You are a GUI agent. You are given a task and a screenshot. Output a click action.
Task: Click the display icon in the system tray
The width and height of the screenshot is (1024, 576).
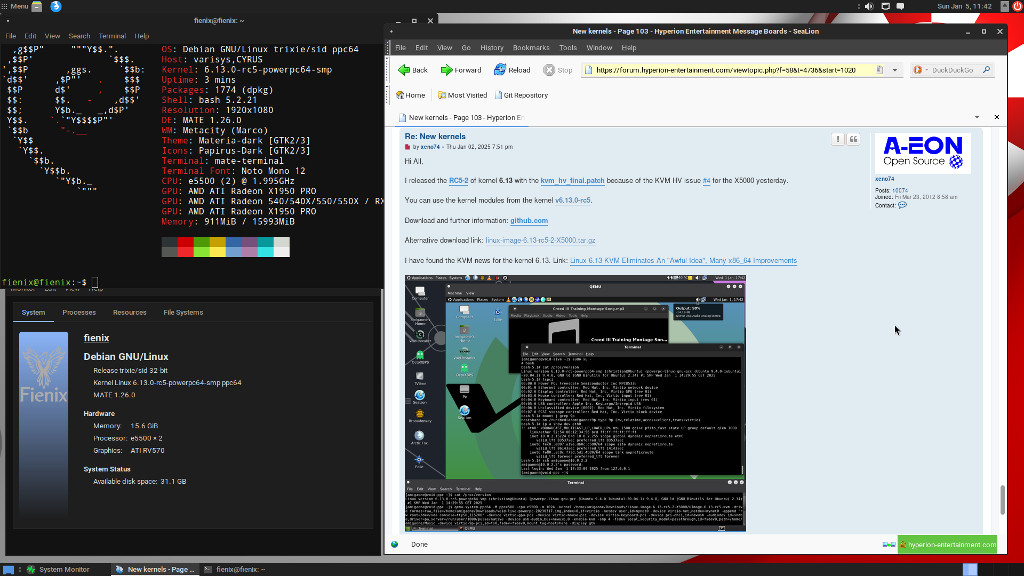[886, 7]
